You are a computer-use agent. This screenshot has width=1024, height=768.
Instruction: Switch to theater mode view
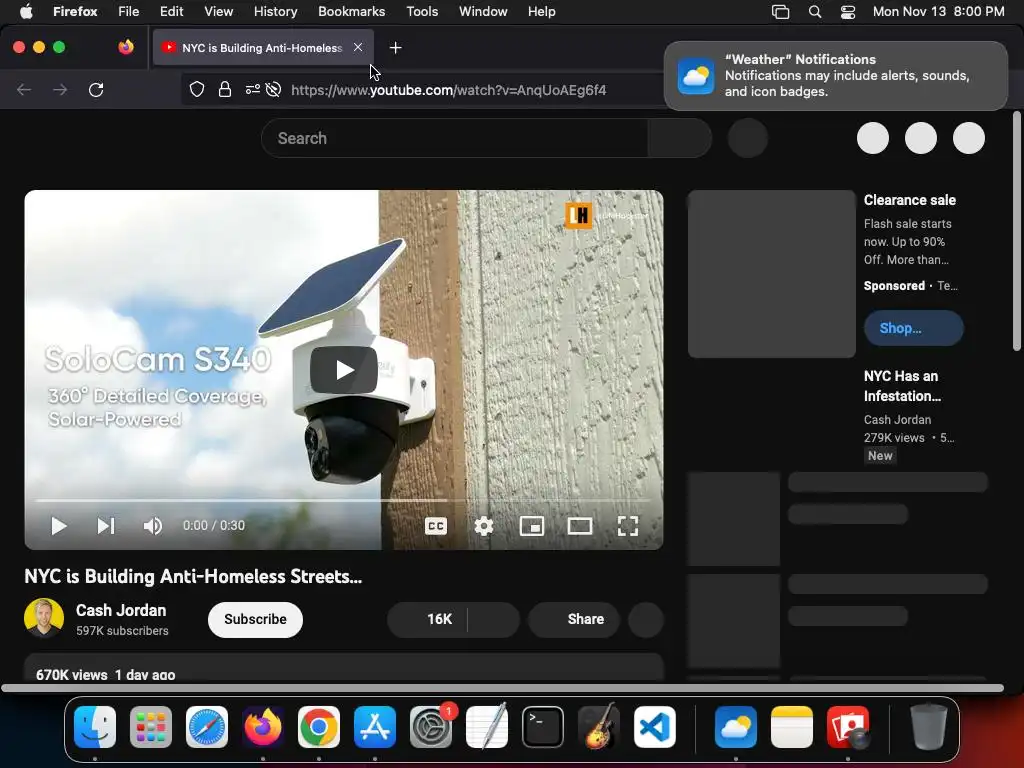[579, 526]
